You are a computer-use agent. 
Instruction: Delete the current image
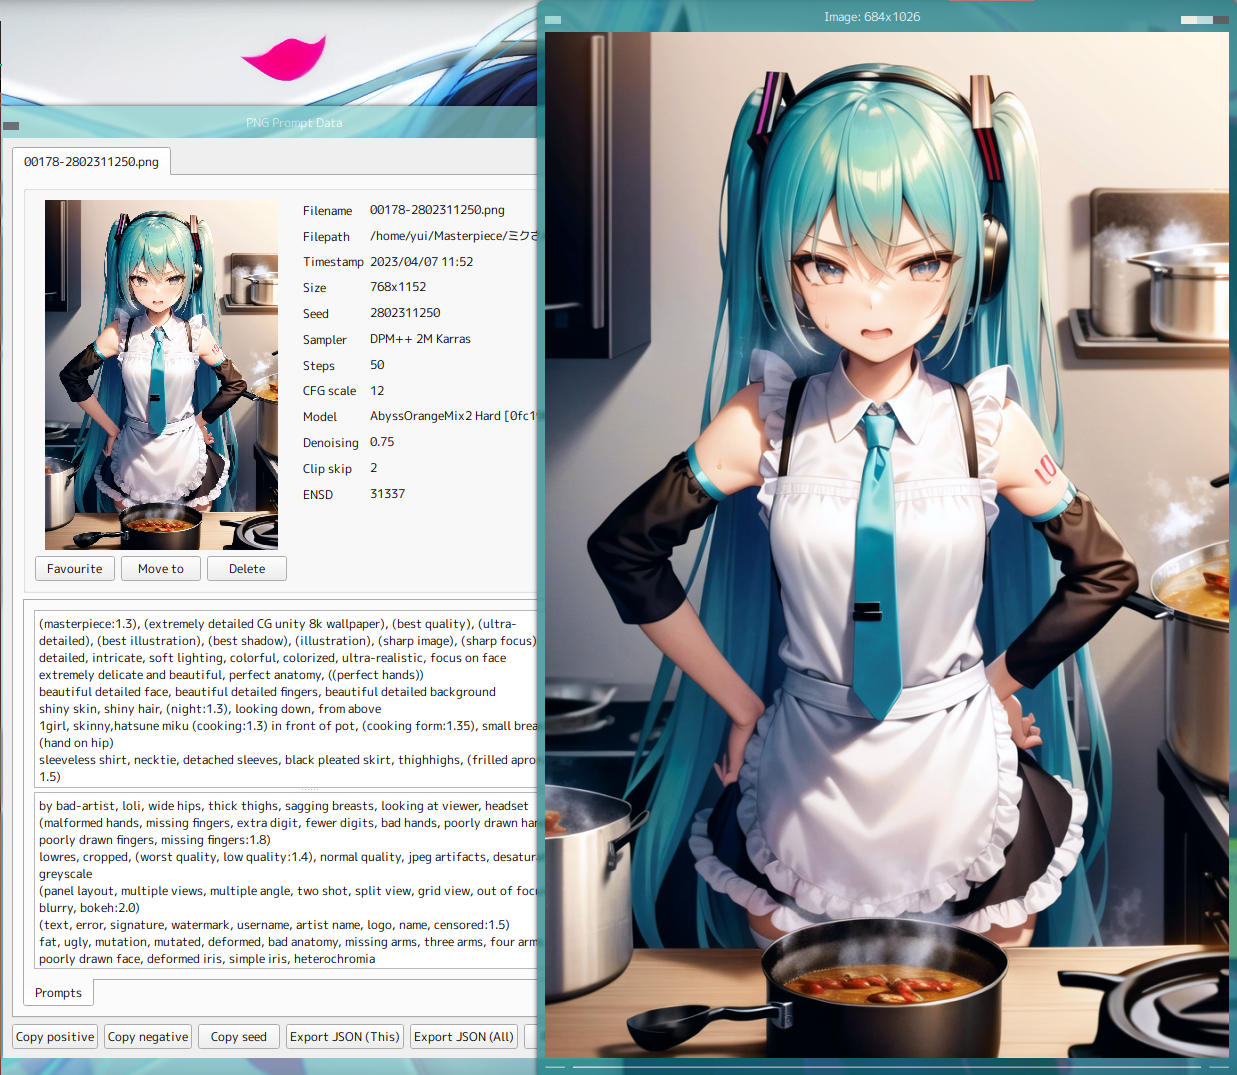247,569
